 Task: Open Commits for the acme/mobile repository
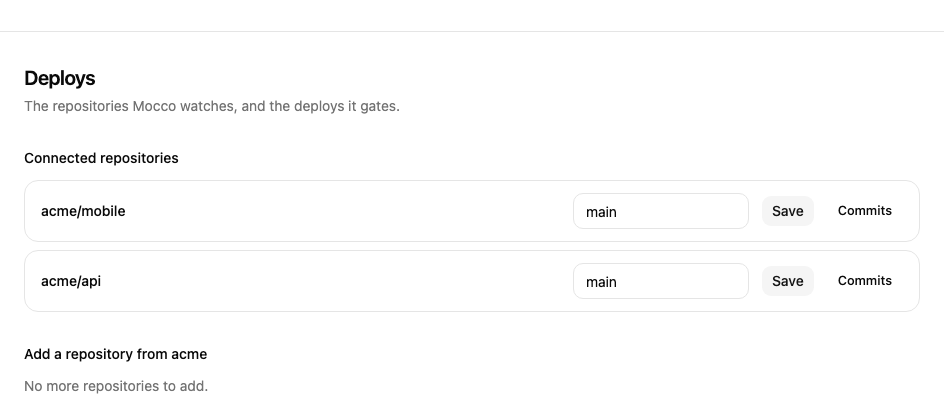point(865,211)
